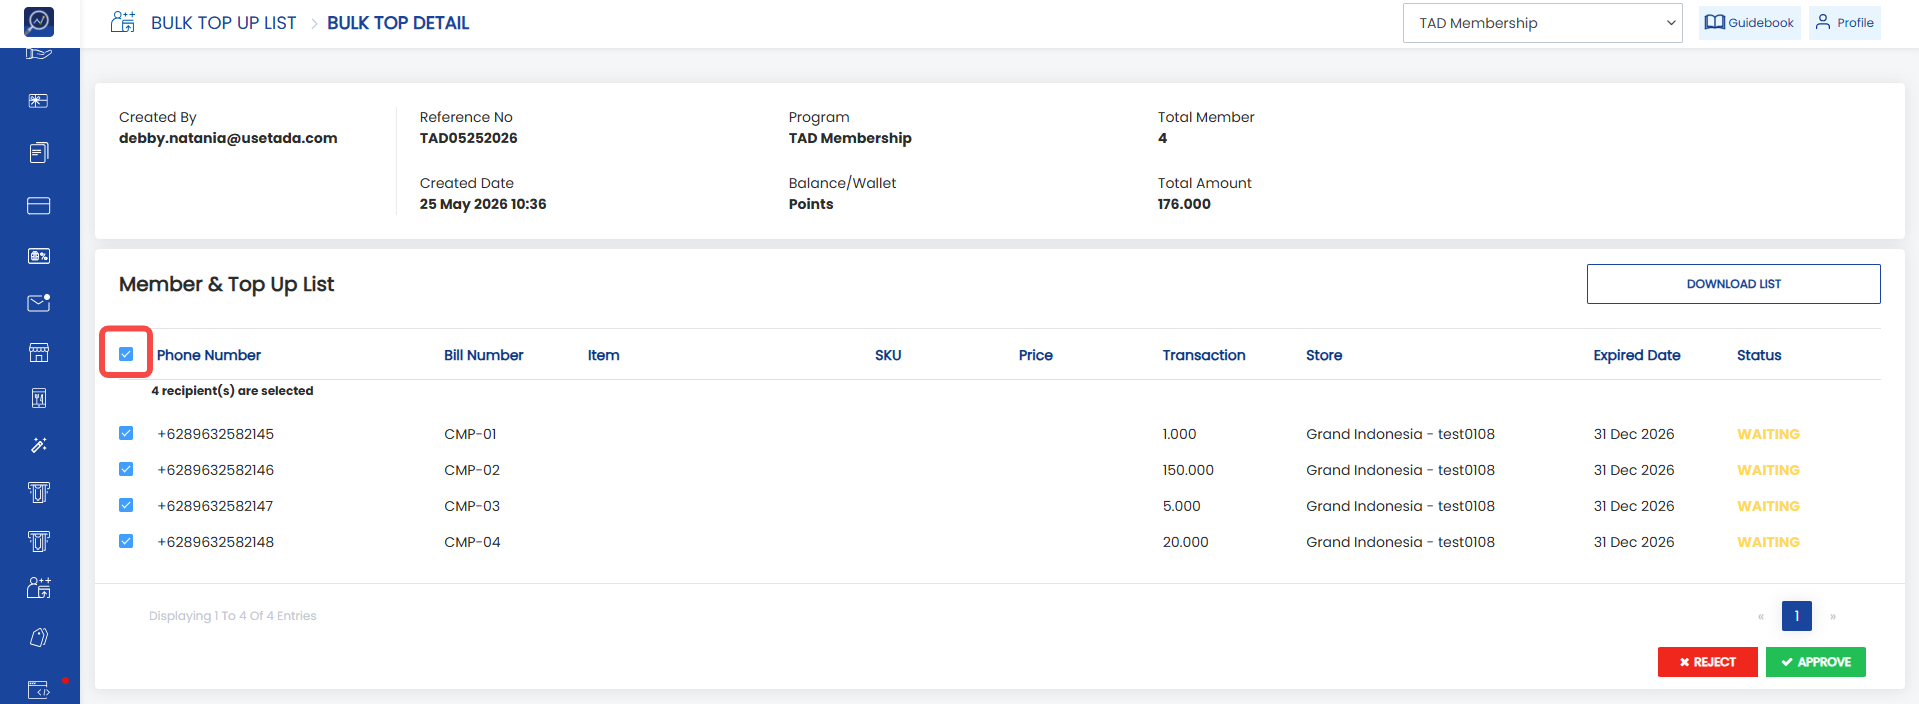
Task: Click the Phone Number column header
Action: pos(208,355)
